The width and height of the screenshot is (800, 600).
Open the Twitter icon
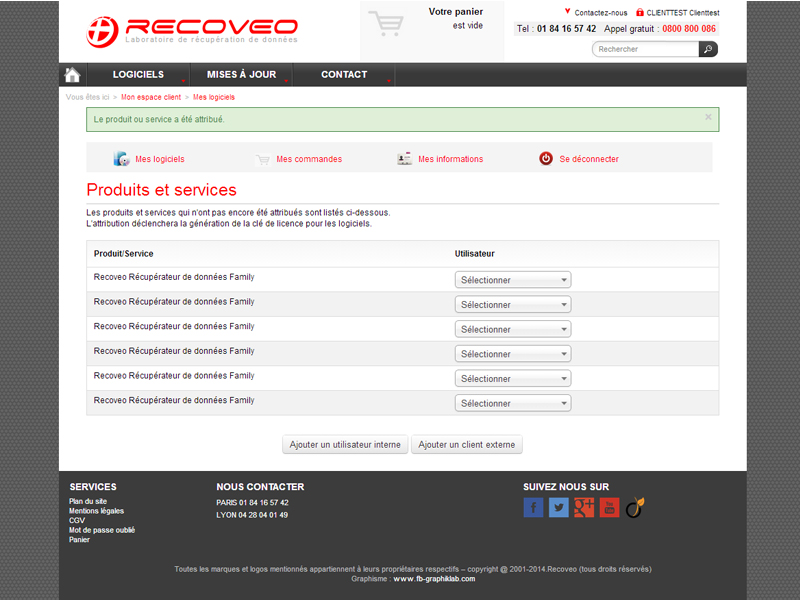point(559,508)
